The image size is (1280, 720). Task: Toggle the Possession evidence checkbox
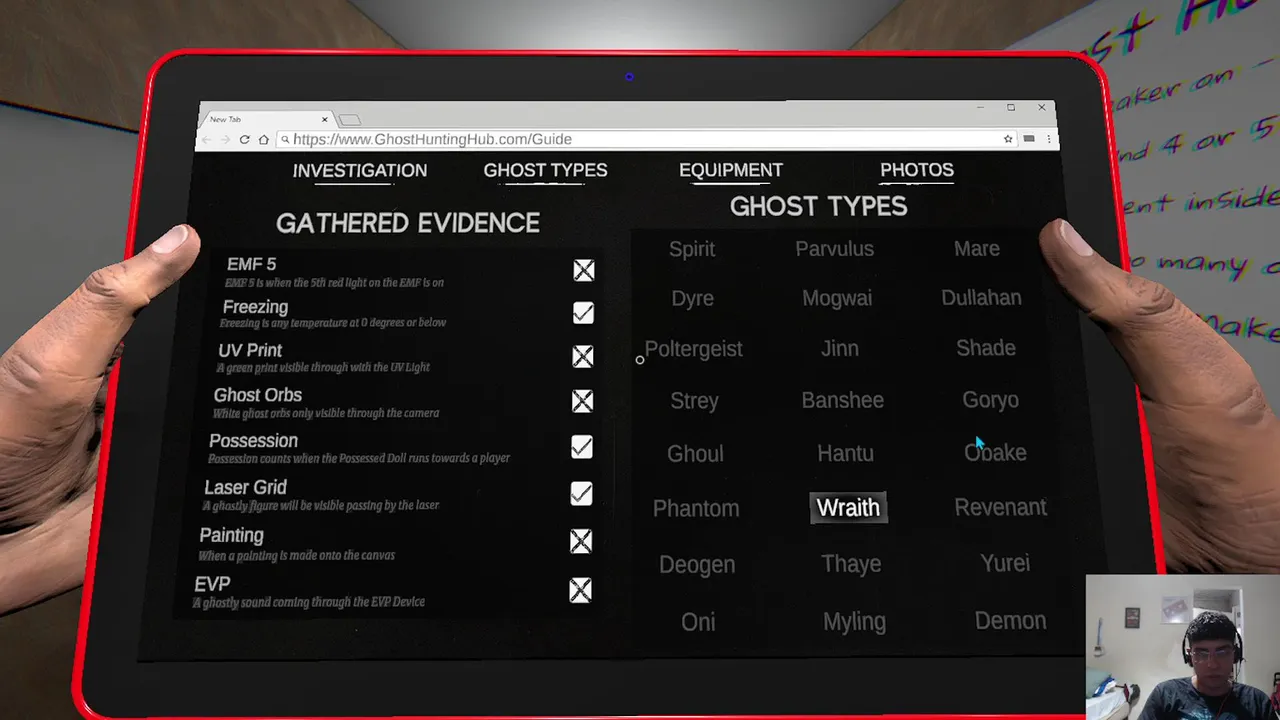582,447
